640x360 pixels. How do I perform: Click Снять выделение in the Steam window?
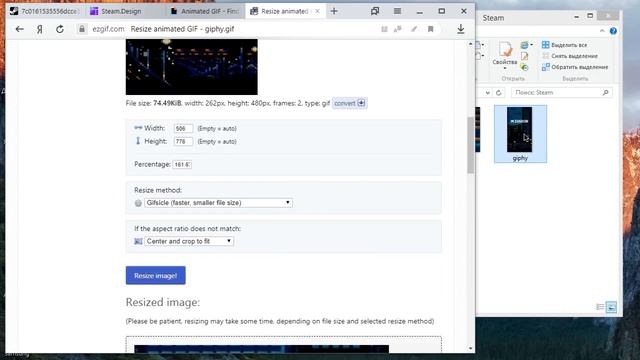(570, 56)
